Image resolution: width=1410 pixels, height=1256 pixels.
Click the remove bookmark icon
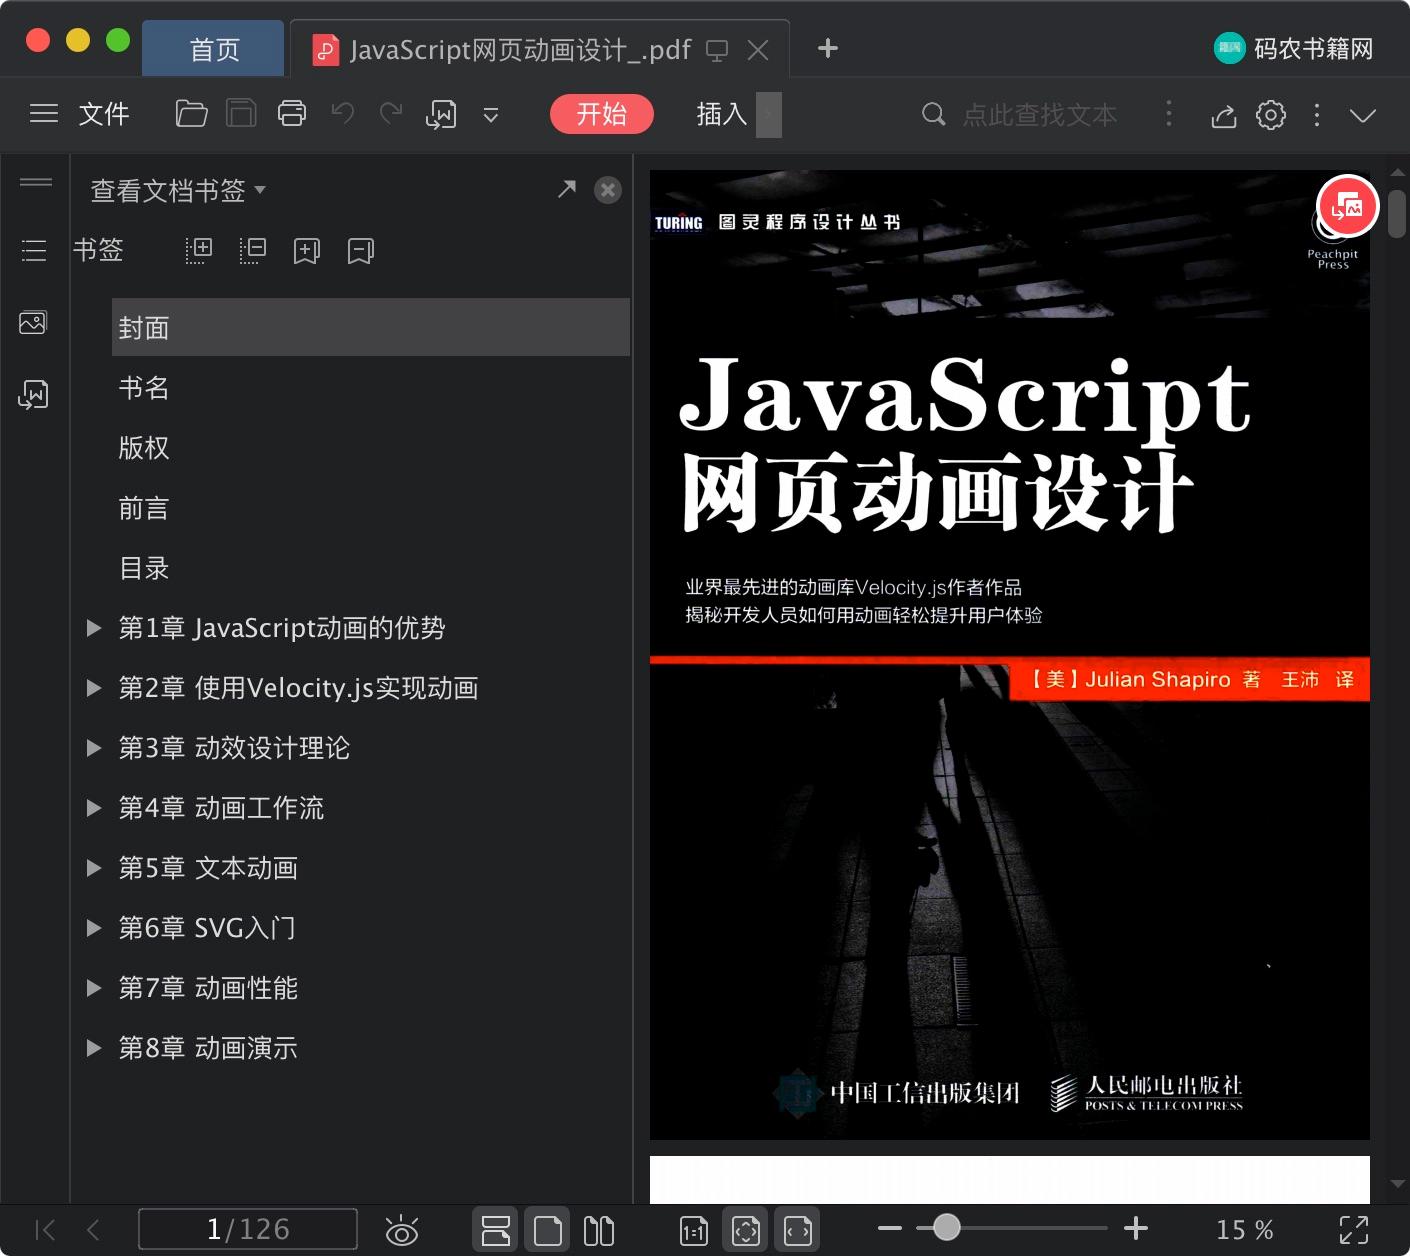click(x=361, y=250)
